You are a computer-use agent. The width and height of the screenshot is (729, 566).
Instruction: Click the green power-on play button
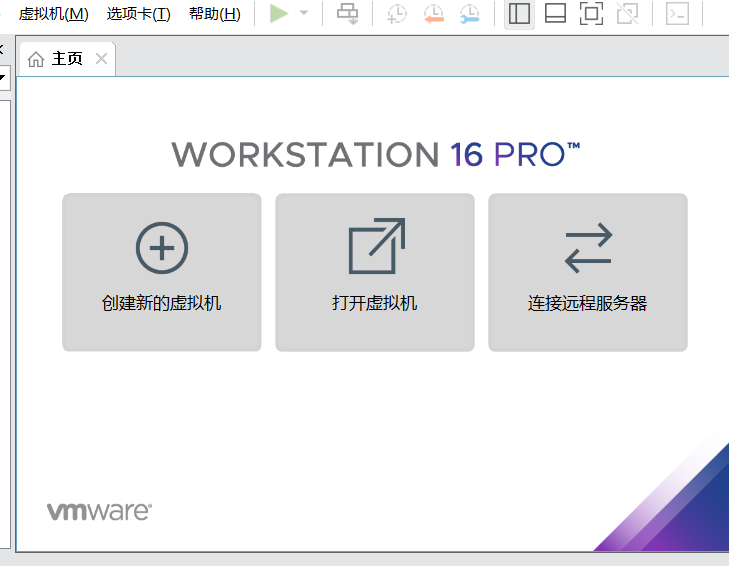click(278, 13)
